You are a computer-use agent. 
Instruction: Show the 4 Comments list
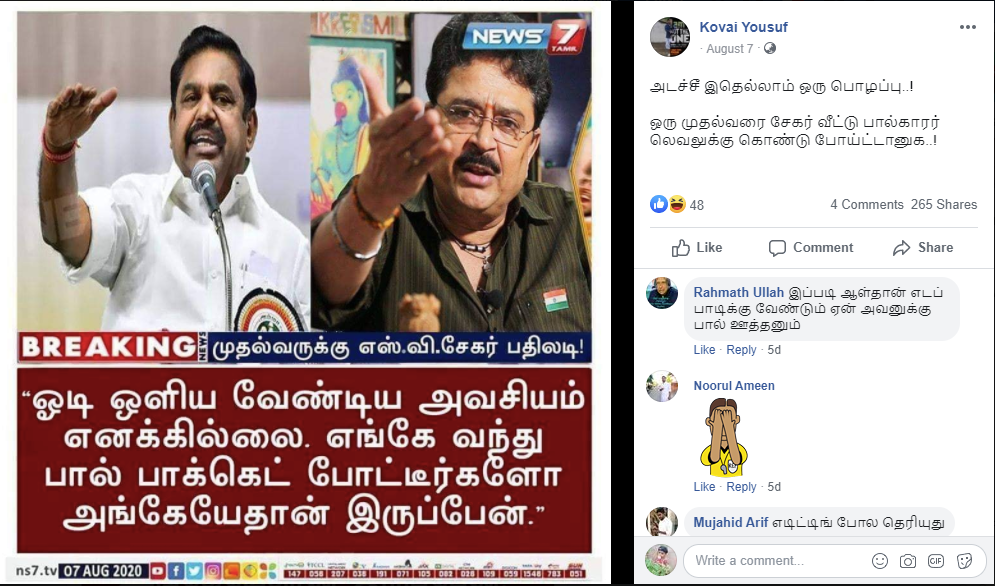(867, 204)
